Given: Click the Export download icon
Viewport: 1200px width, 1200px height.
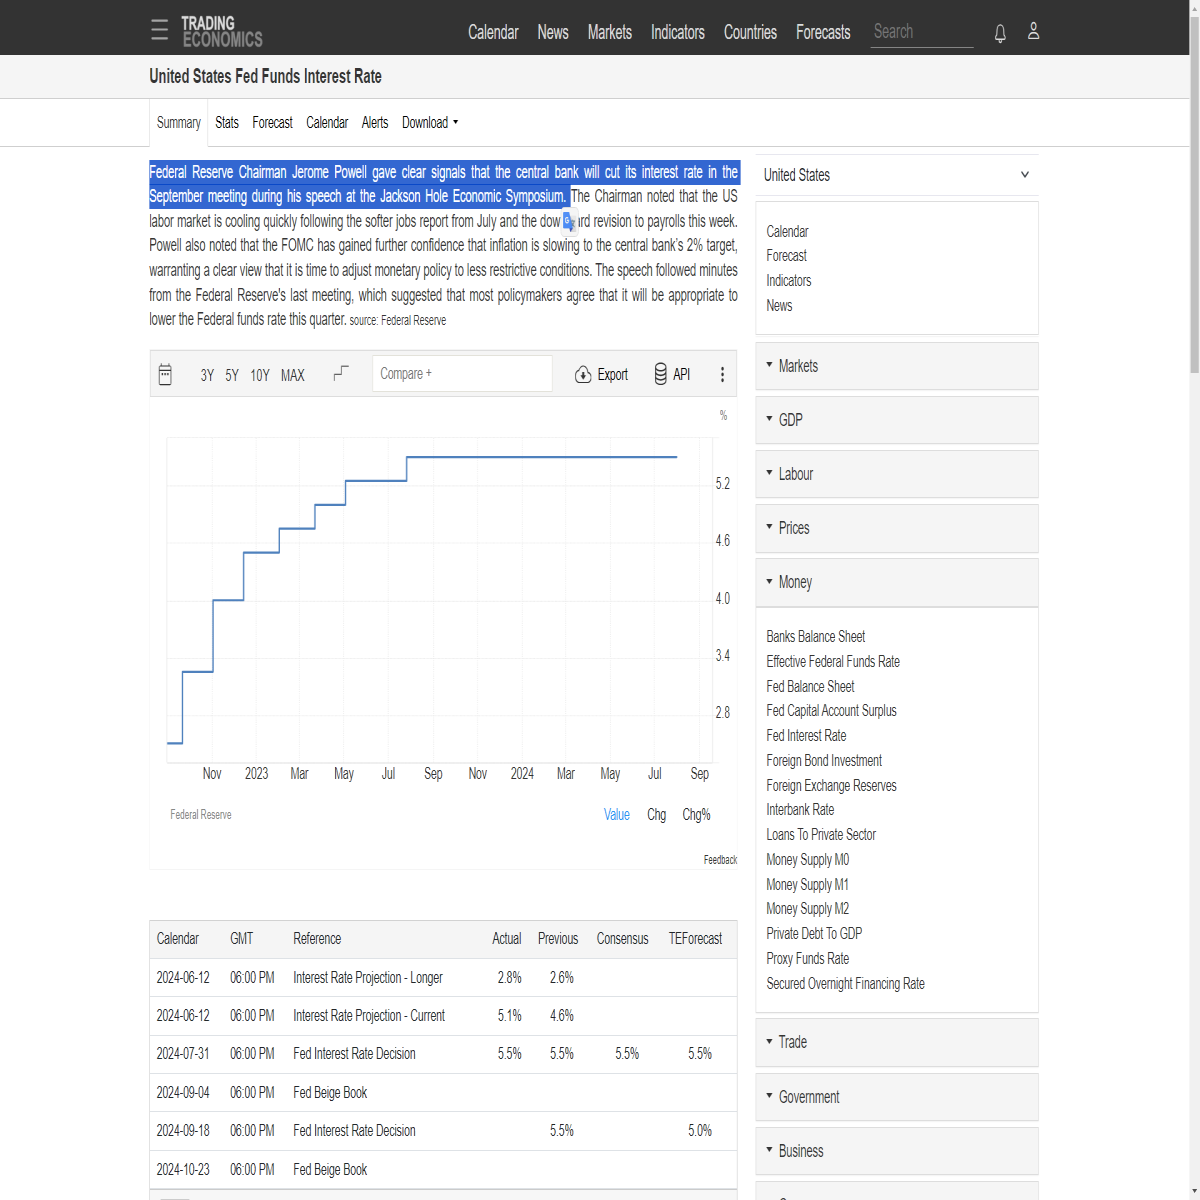Looking at the screenshot, I should (583, 374).
